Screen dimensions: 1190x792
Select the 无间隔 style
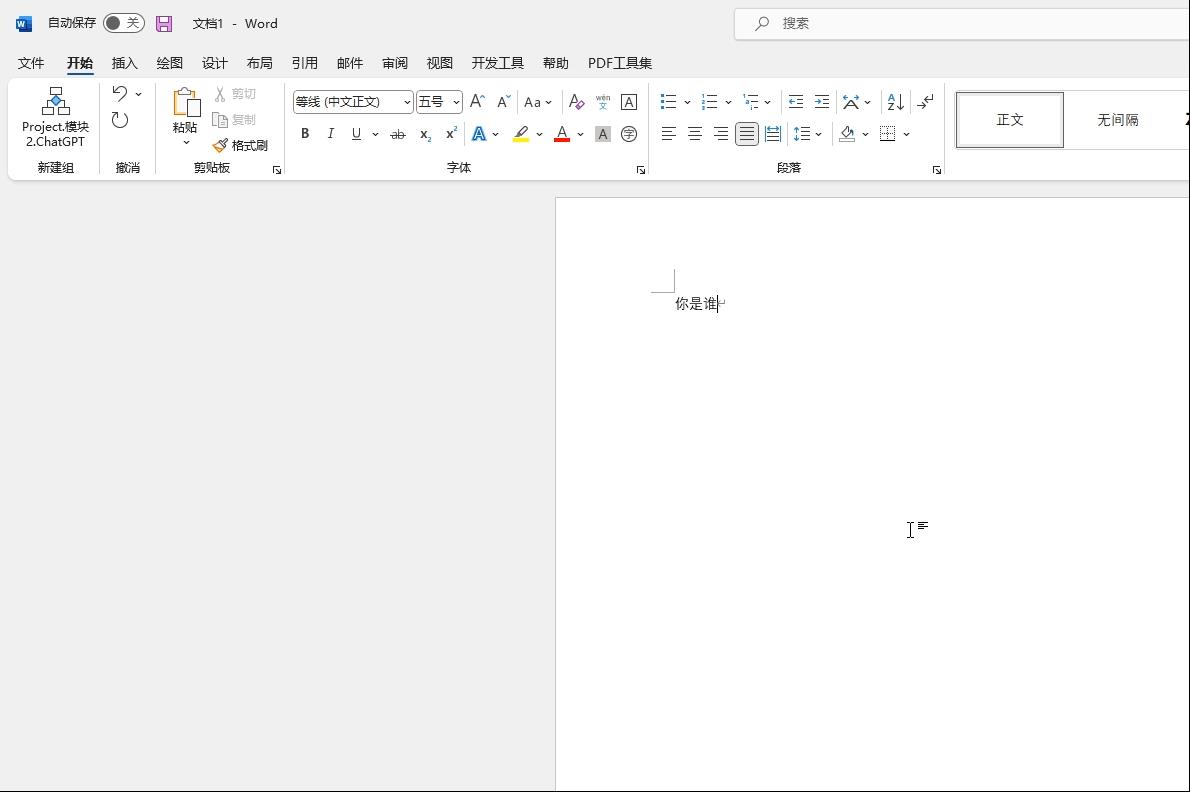click(1117, 120)
